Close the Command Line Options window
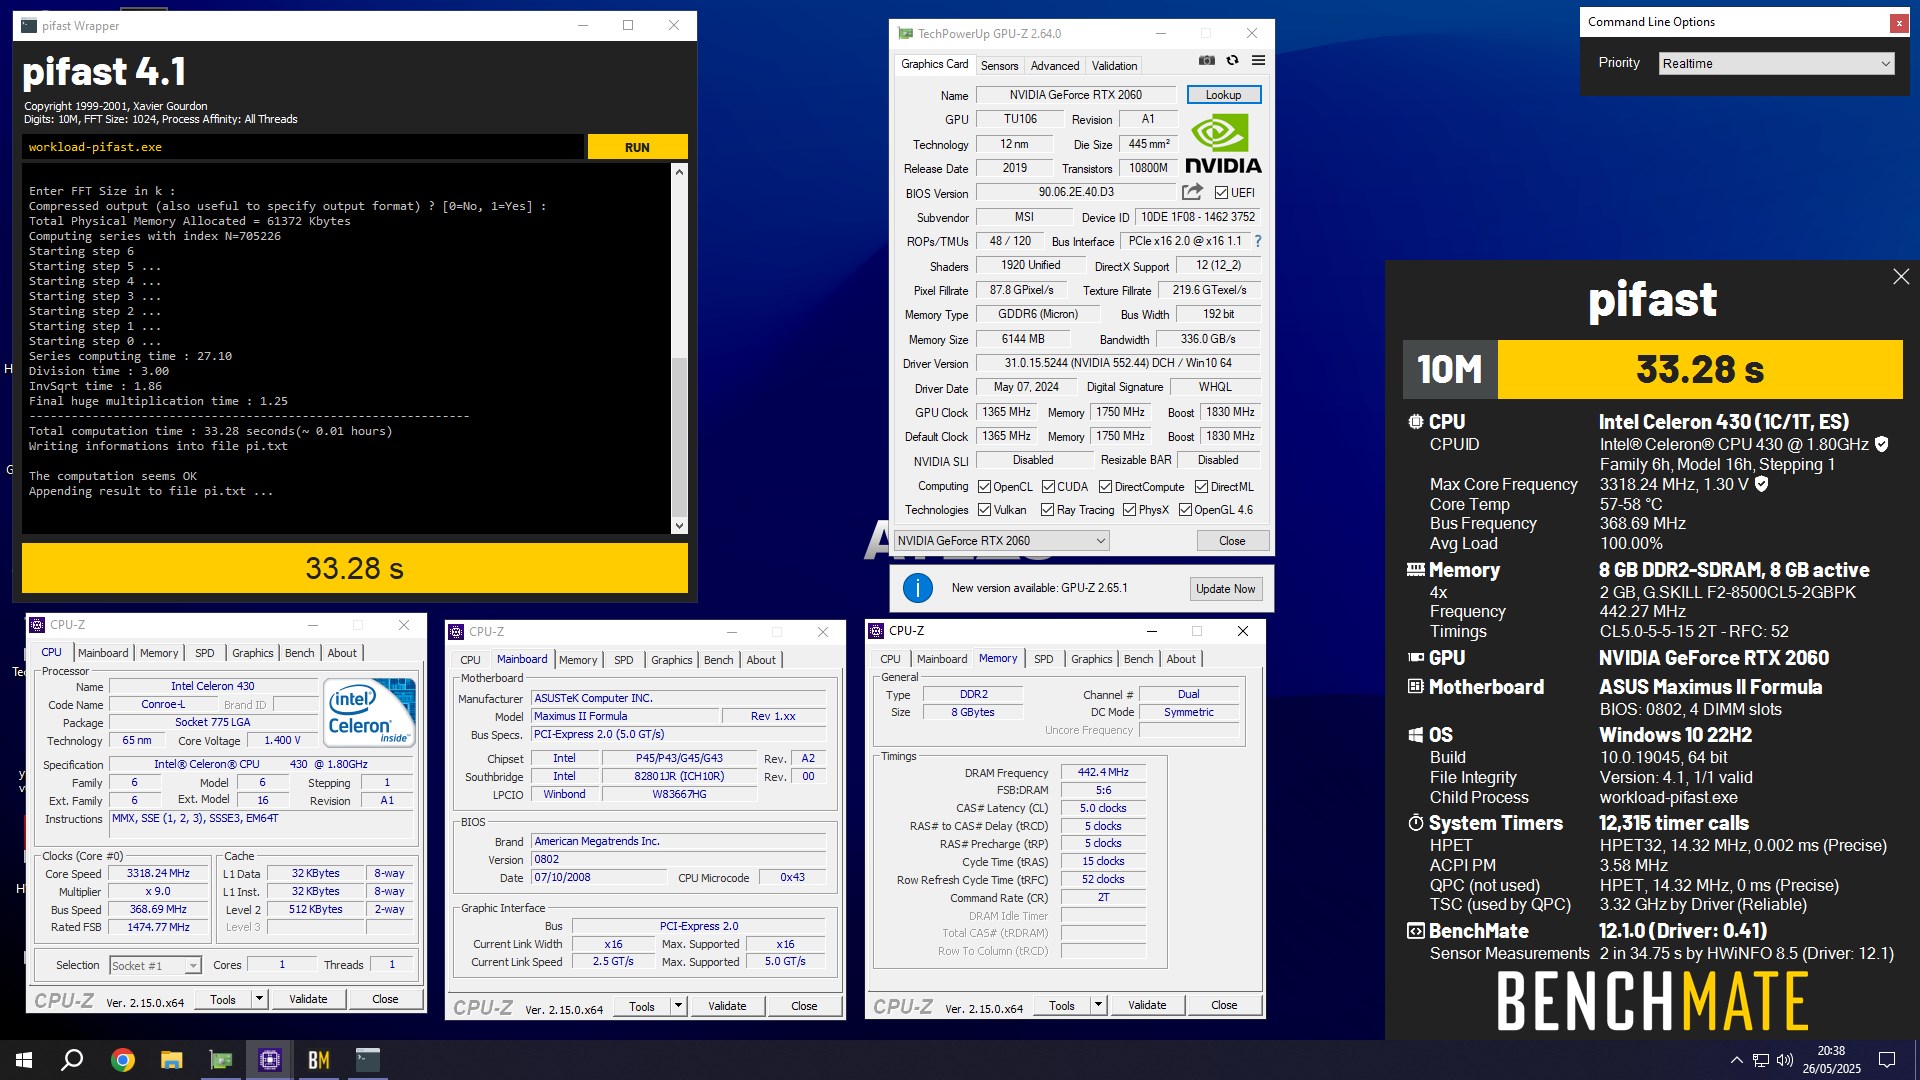The image size is (1920, 1080). pos(1898,23)
